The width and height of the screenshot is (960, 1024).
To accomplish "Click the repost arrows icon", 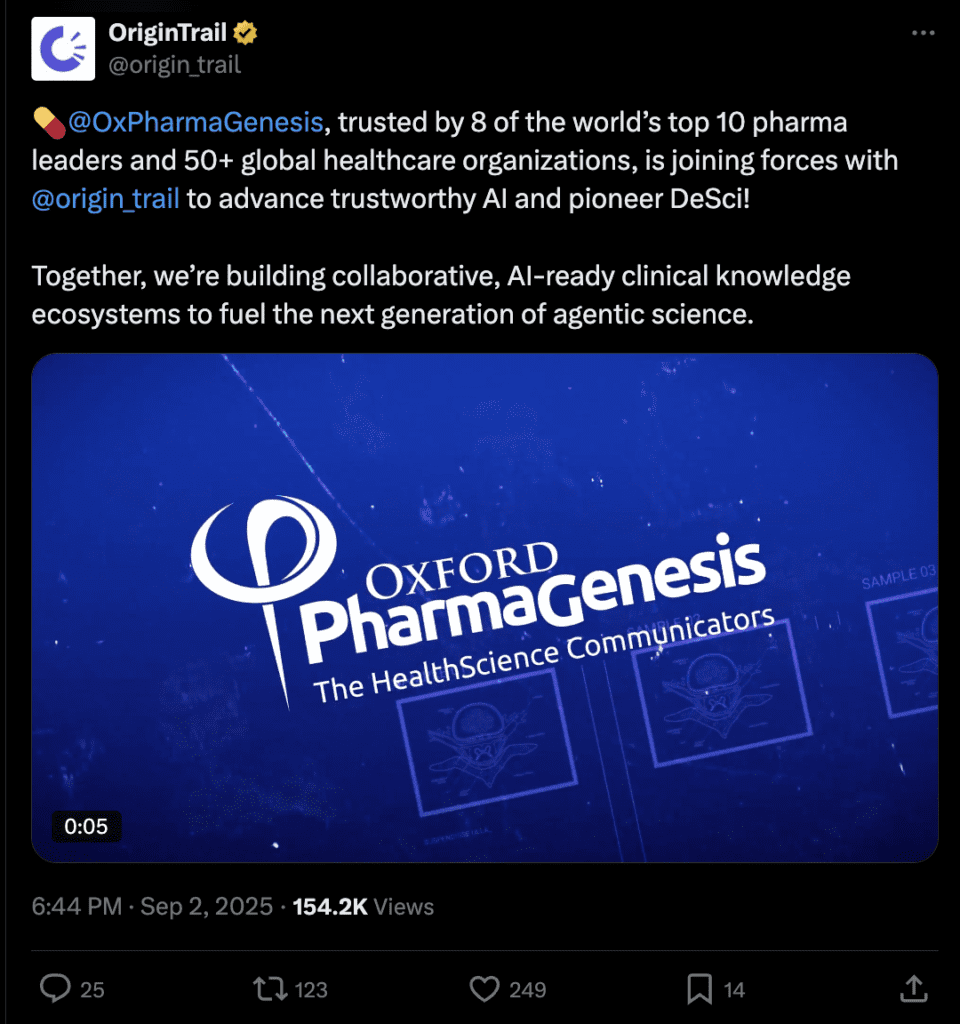I will 269,989.
